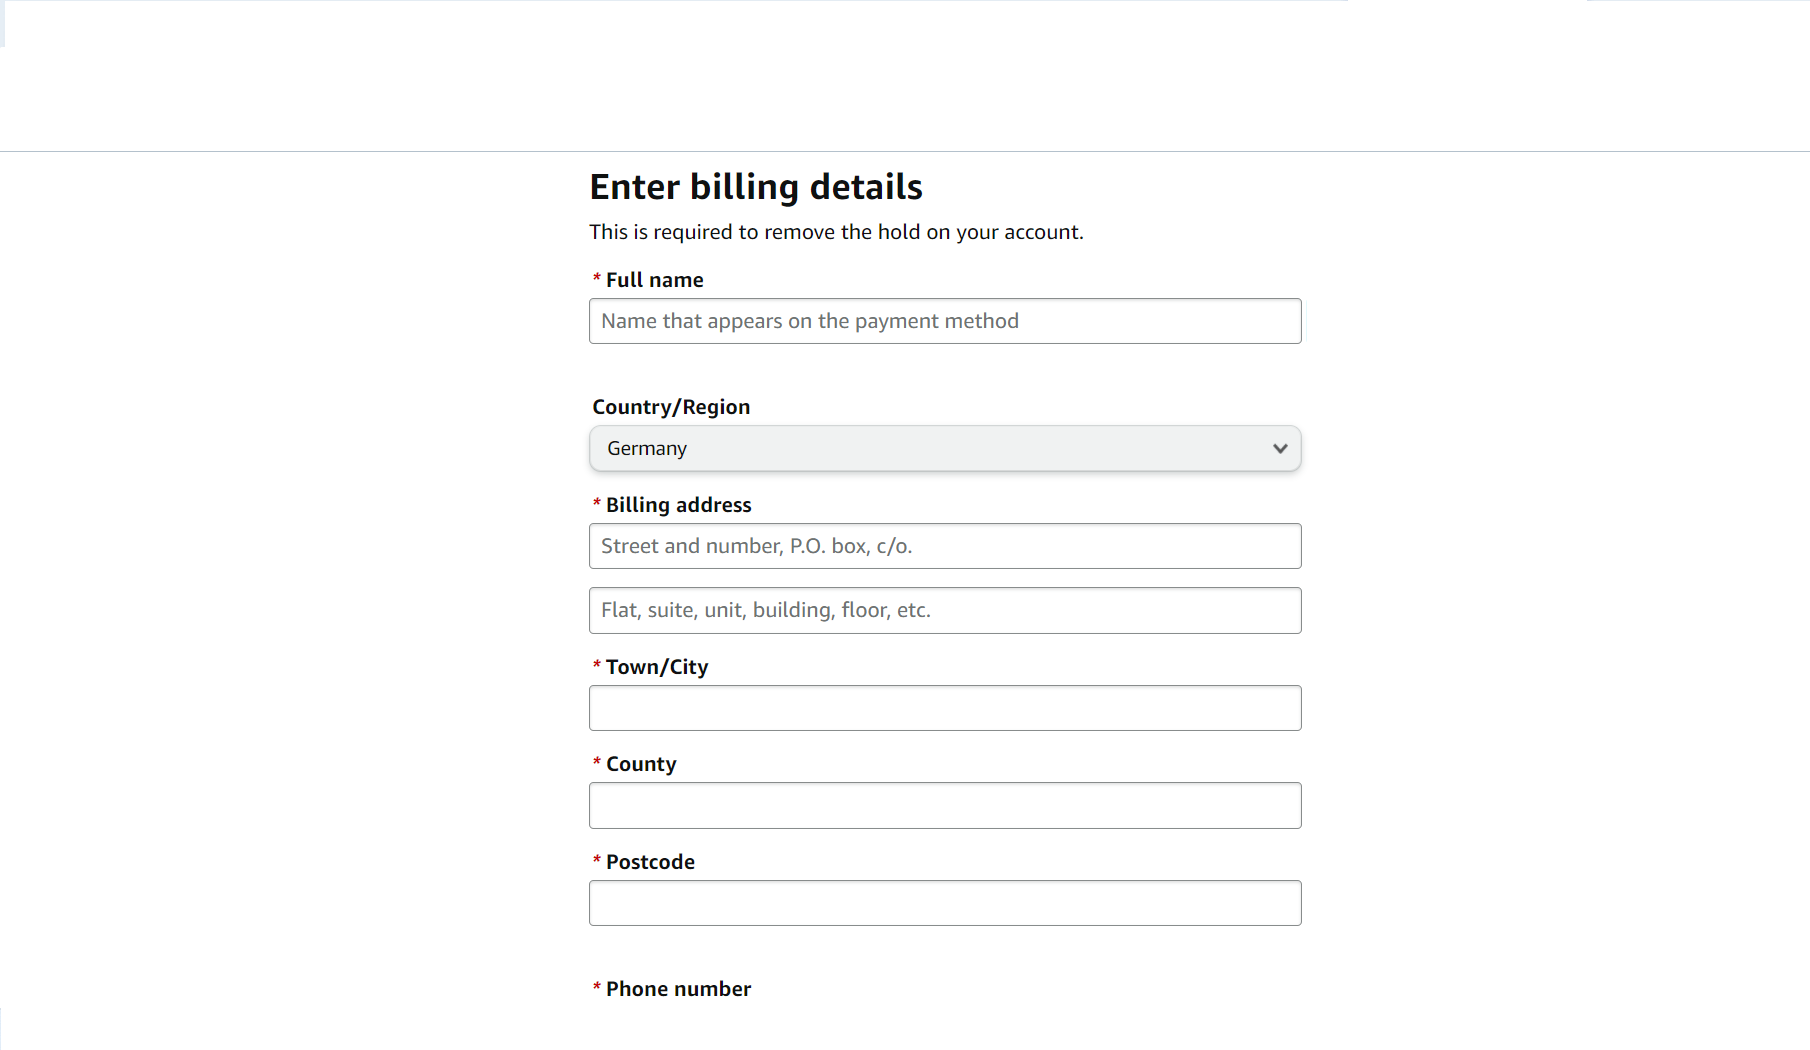Focus the Full name input field
1810x1050 pixels.
point(945,321)
